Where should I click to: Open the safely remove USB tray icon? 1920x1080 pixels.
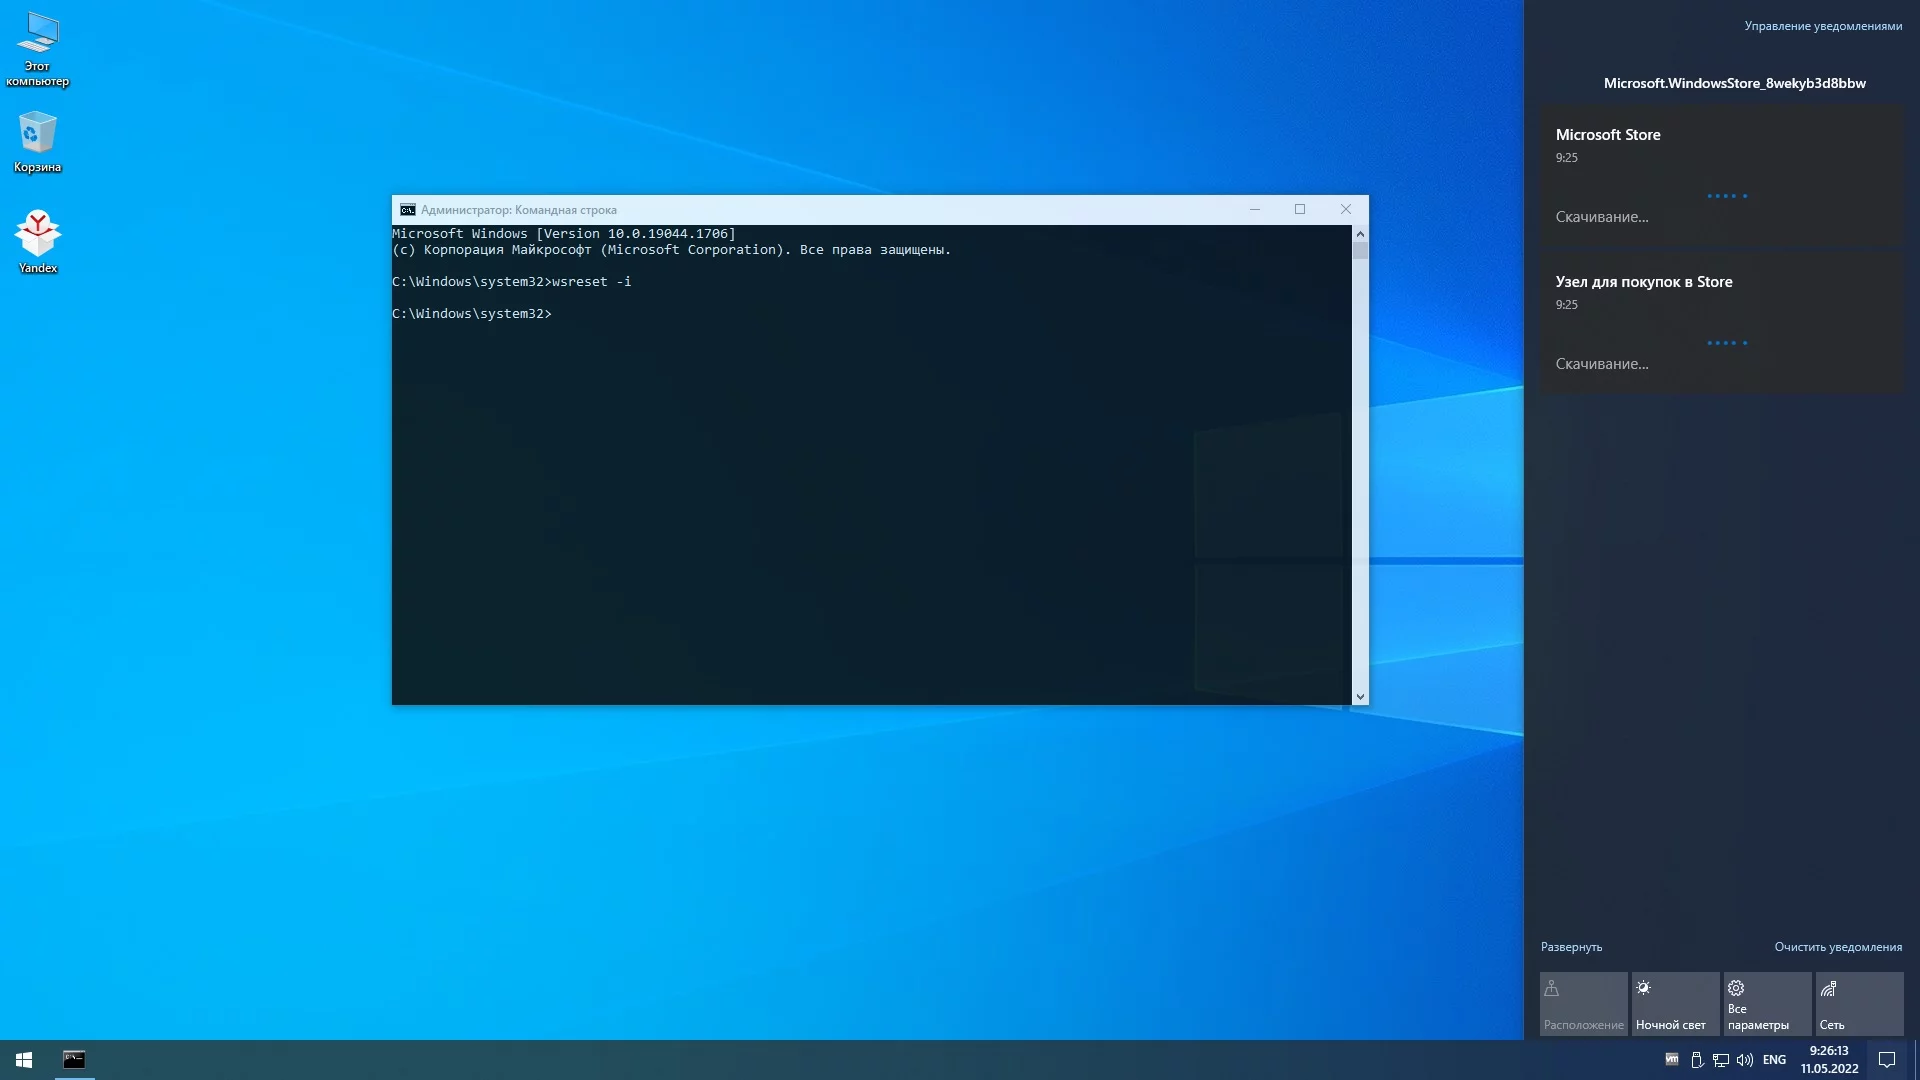click(1697, 1060)
